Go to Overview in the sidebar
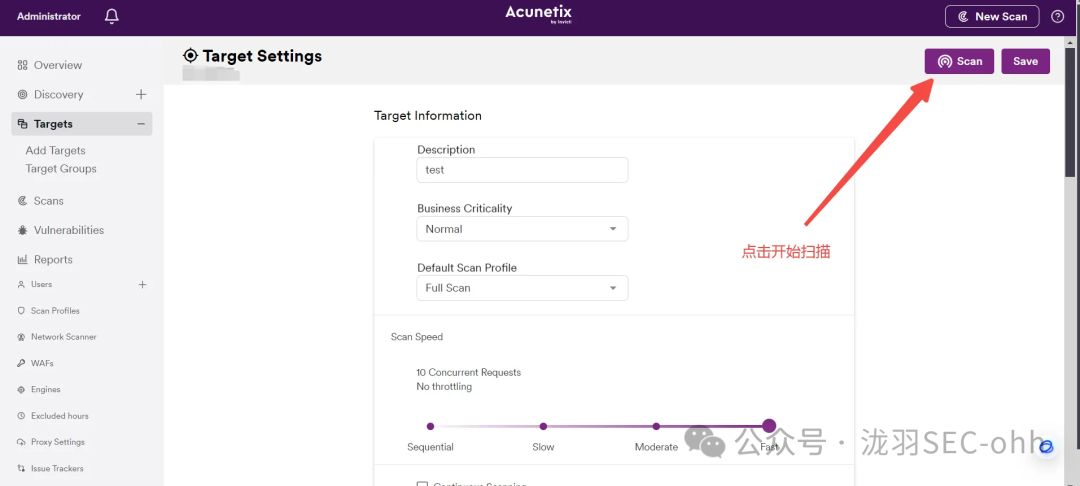 (58, 65)
